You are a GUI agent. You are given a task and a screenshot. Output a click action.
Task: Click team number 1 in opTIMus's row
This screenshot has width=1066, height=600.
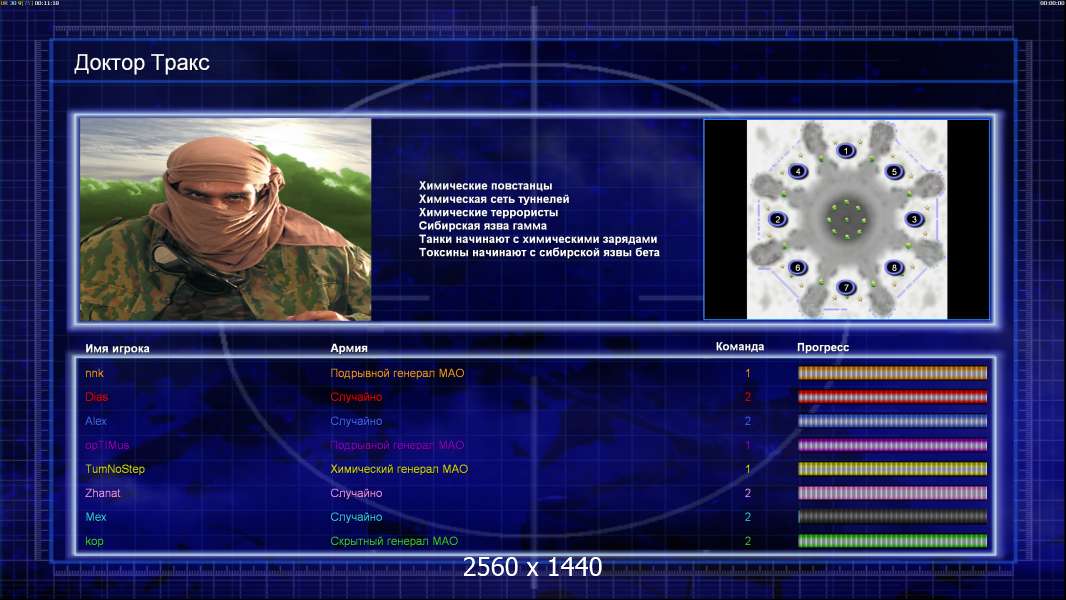748,445
